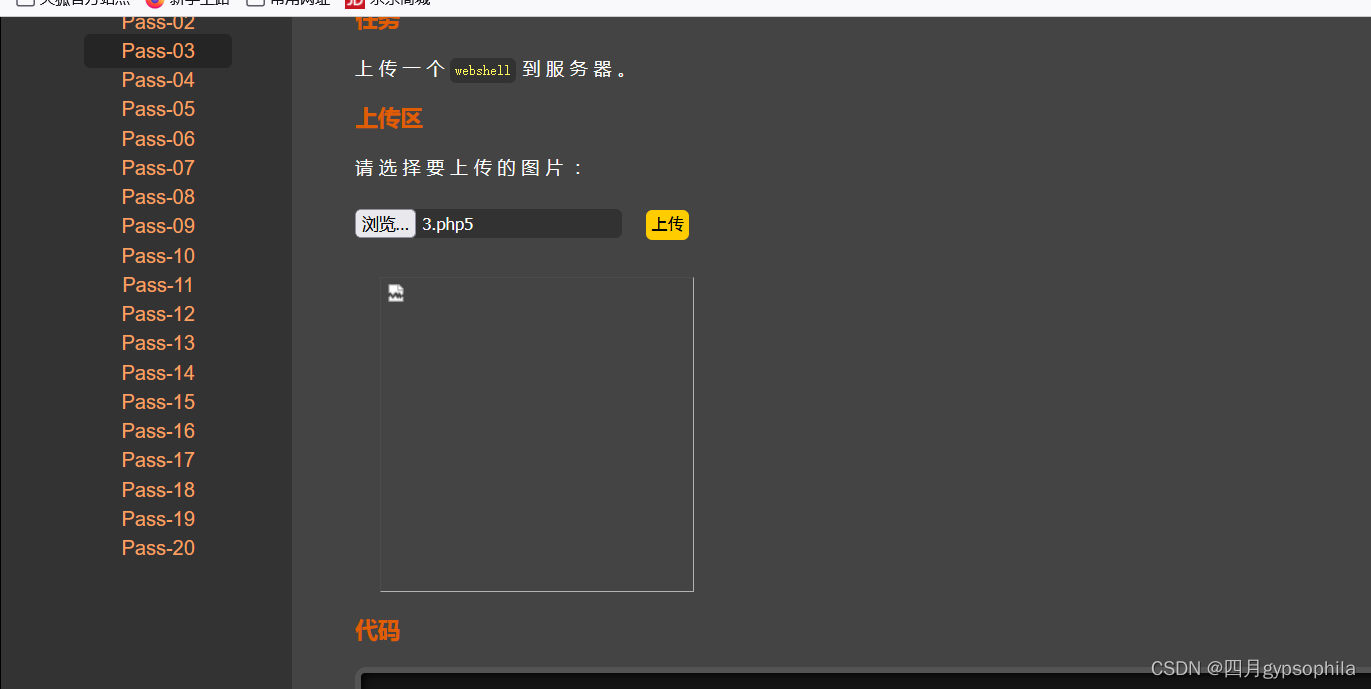Image resolution: width=1371 pixels, height=689 pixels.
Task: Click the broken image icon in preview box
Action: click(396, 293)
